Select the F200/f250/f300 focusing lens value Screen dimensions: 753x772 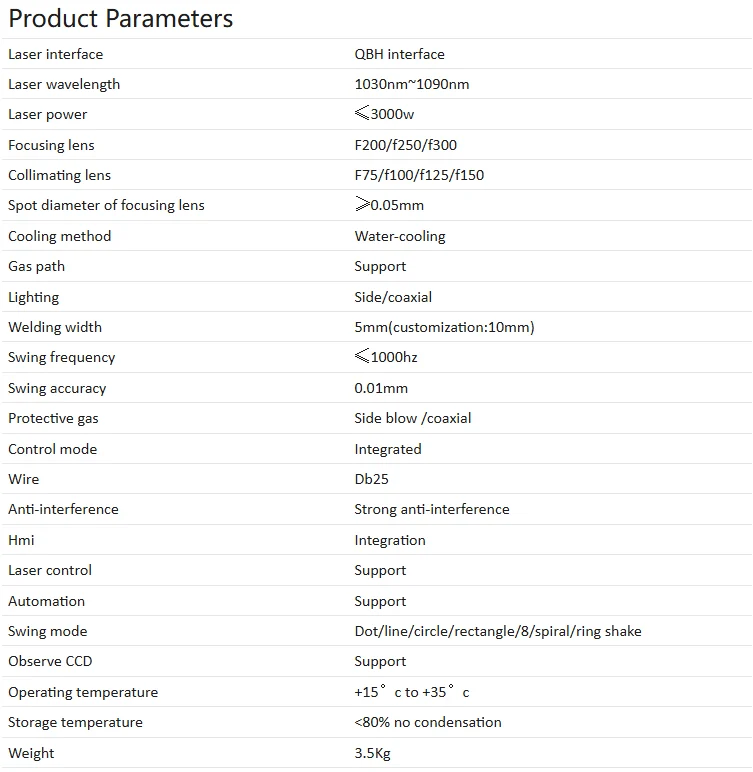tap(405, 145)
